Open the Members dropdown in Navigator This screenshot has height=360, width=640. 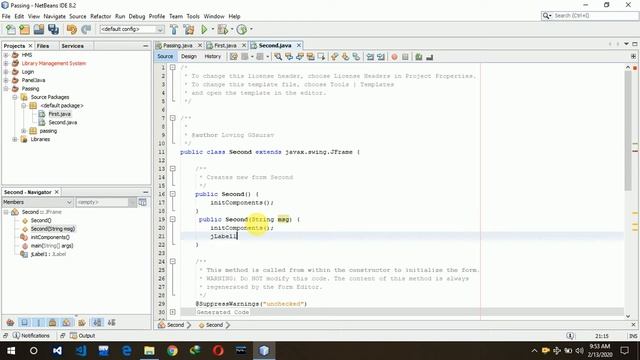pos(37,202)
